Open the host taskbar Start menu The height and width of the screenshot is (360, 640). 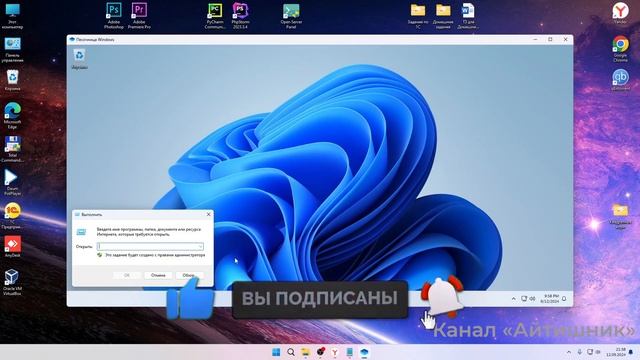click(276, 352)
